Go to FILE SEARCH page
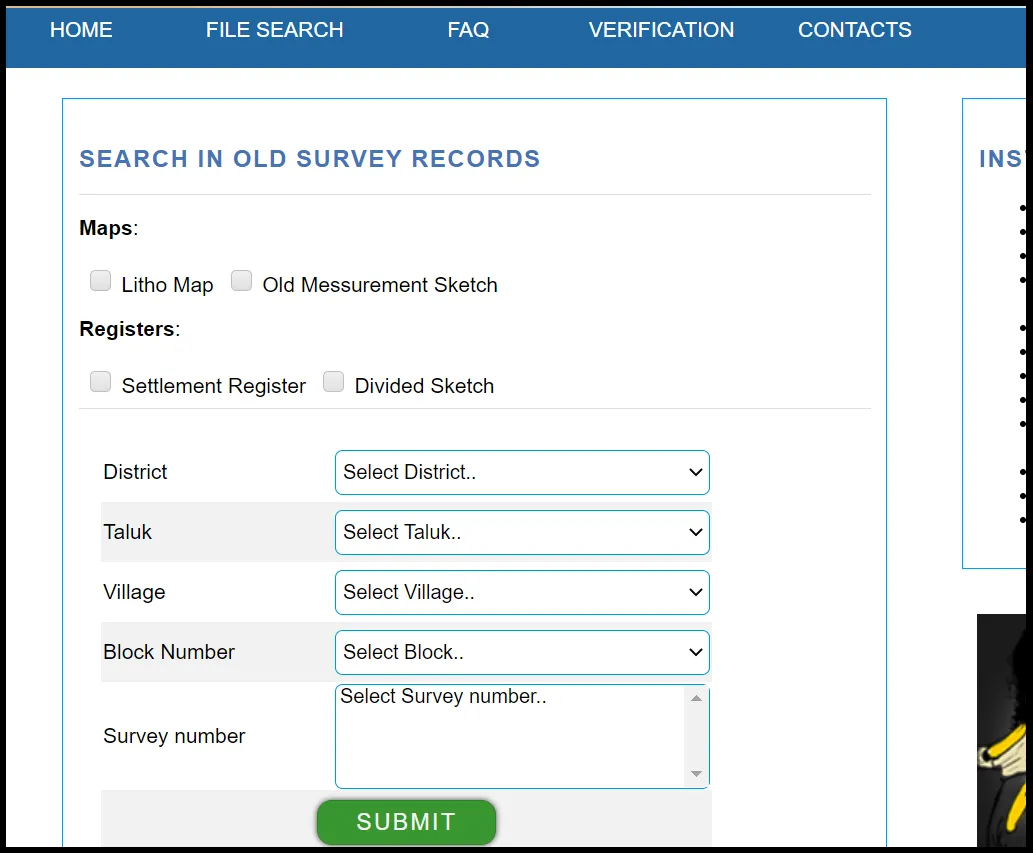 [274, 30]
